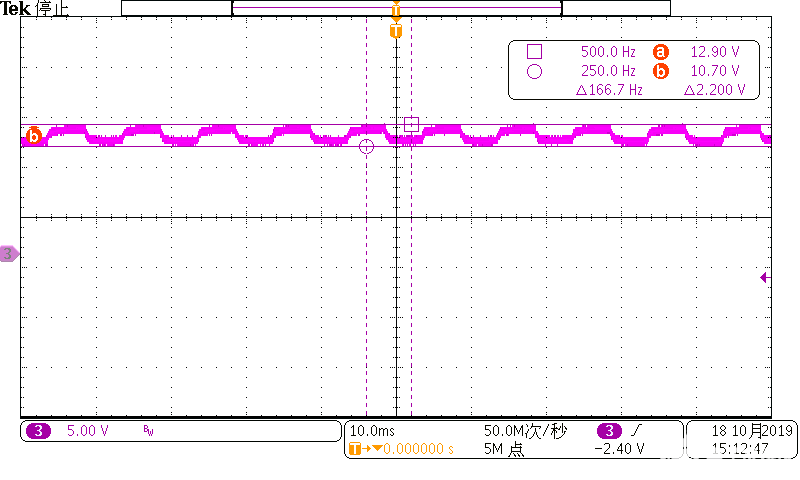The width and height of the screenshot is (800, 480).
Task: Click the square cursor symbol in readout box
Action: coord(534,52)
